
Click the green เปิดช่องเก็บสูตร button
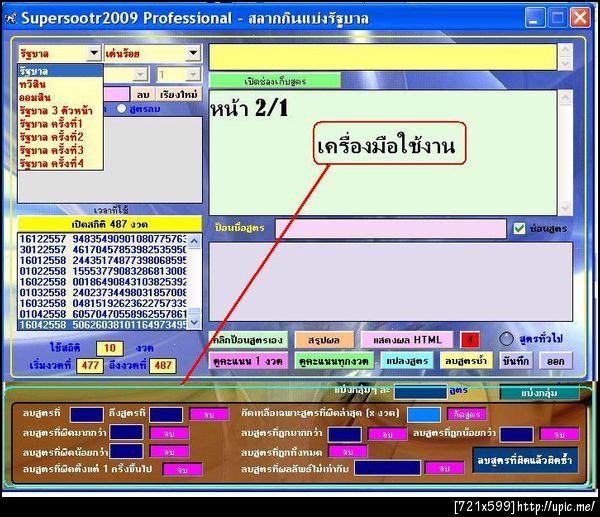pyautogui.click(x=275, y=81)
